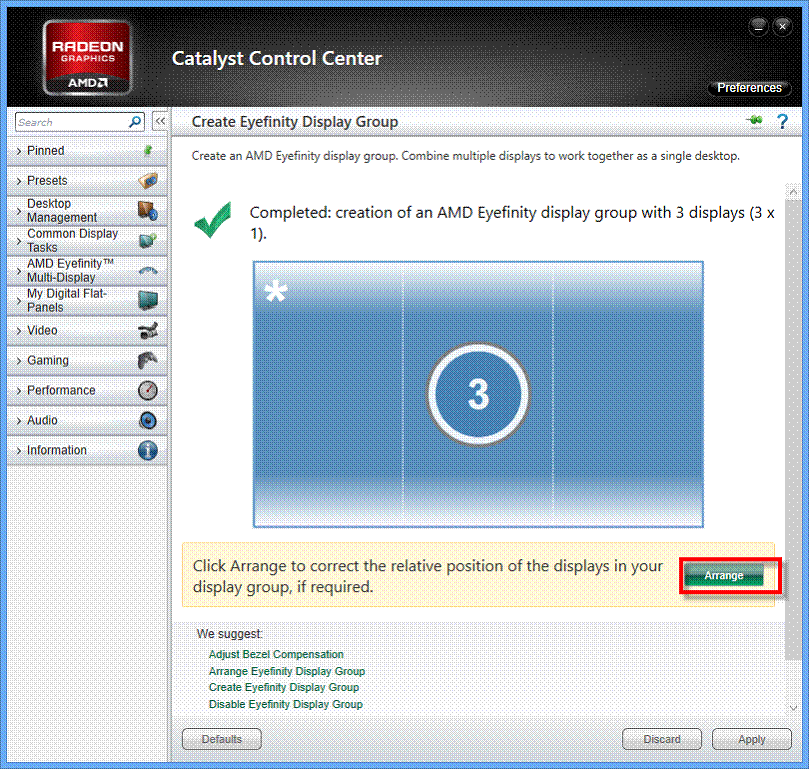810x770 pixels.
Task: Collapse the sidebar with double-chevron button
Action: [160, 121]
